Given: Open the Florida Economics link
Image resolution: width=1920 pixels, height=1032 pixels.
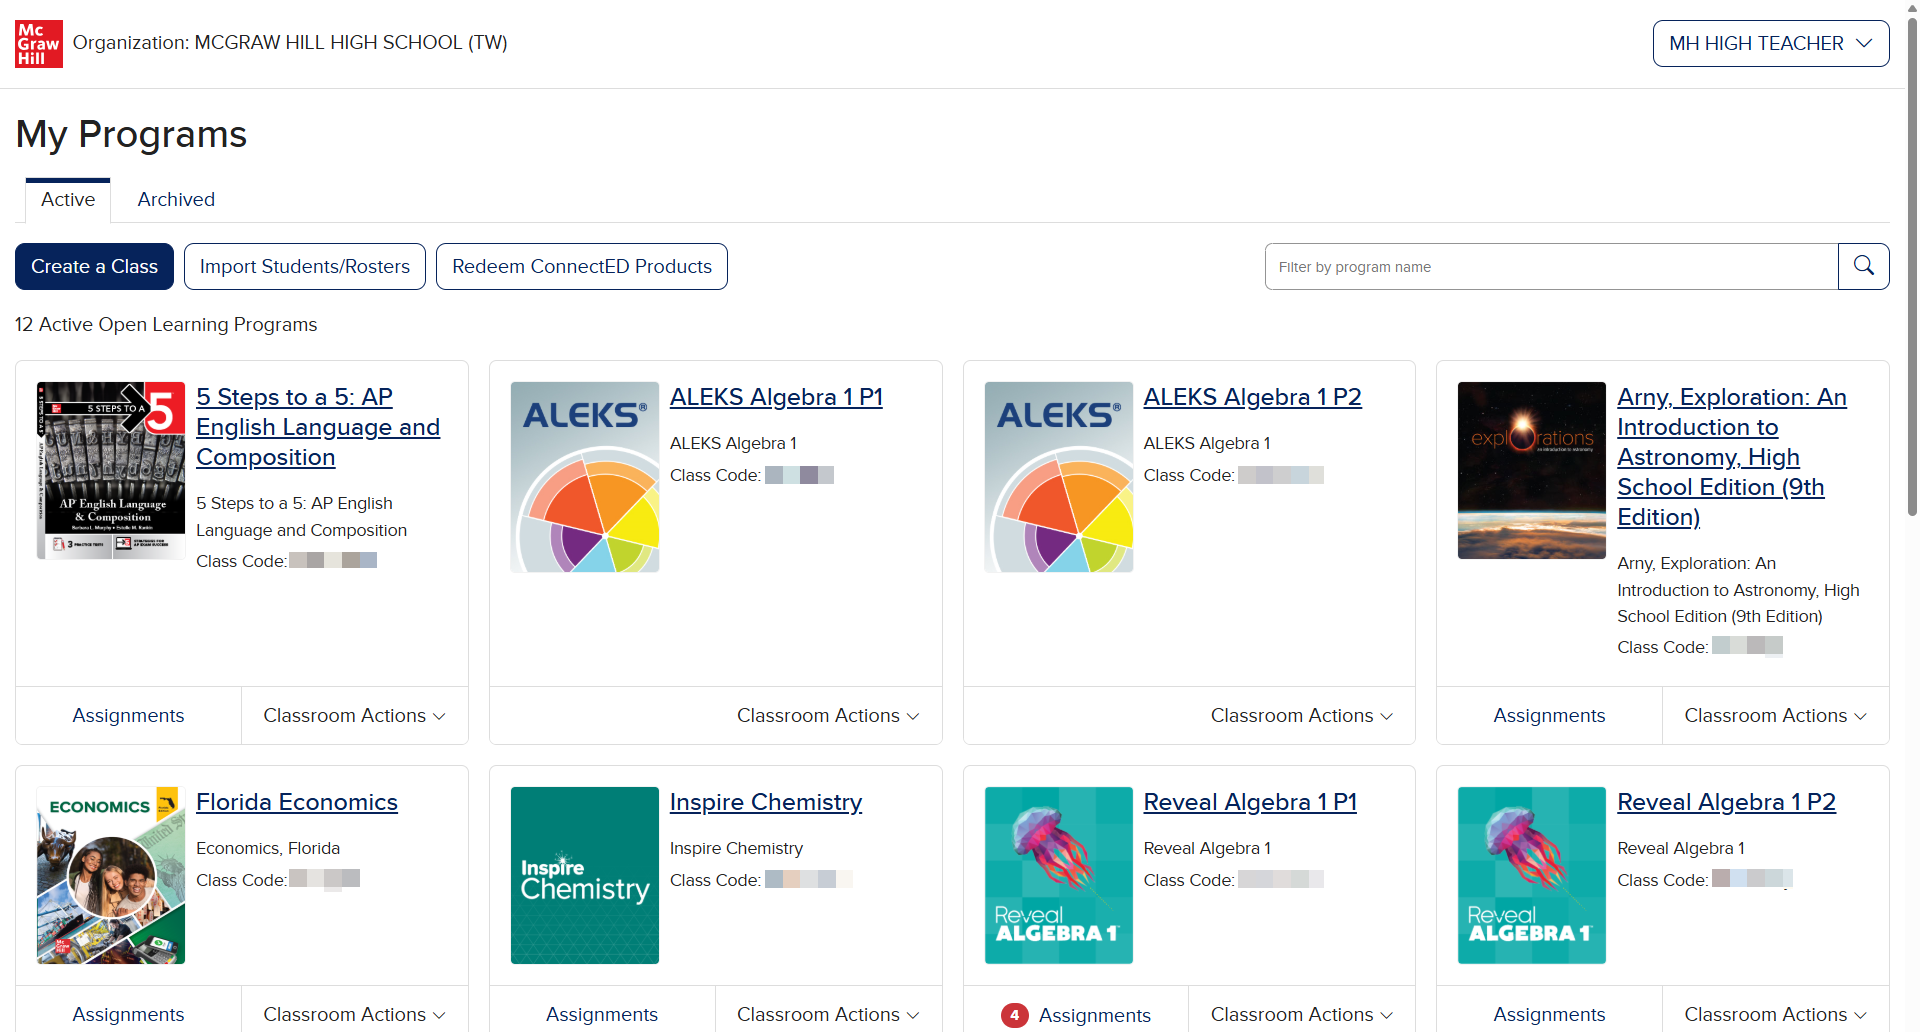Looking at the screenshot, I should [297, 802].
